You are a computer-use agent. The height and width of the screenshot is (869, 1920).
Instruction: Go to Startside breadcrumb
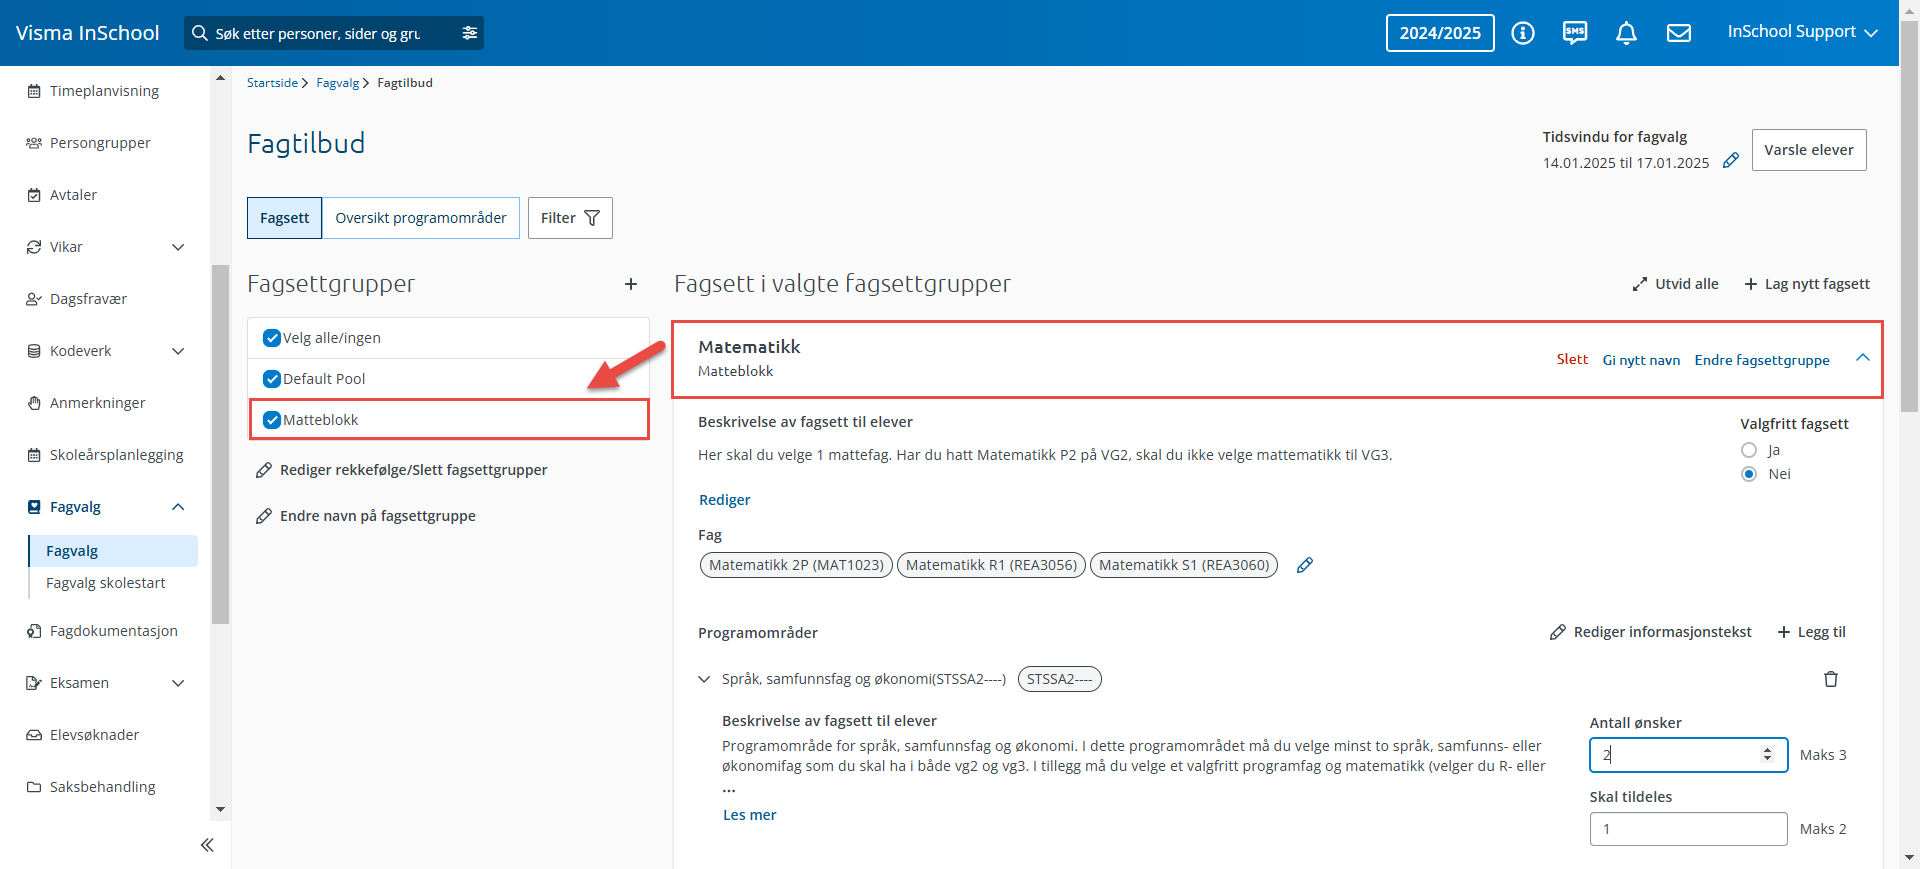click(x=272, y=83)
